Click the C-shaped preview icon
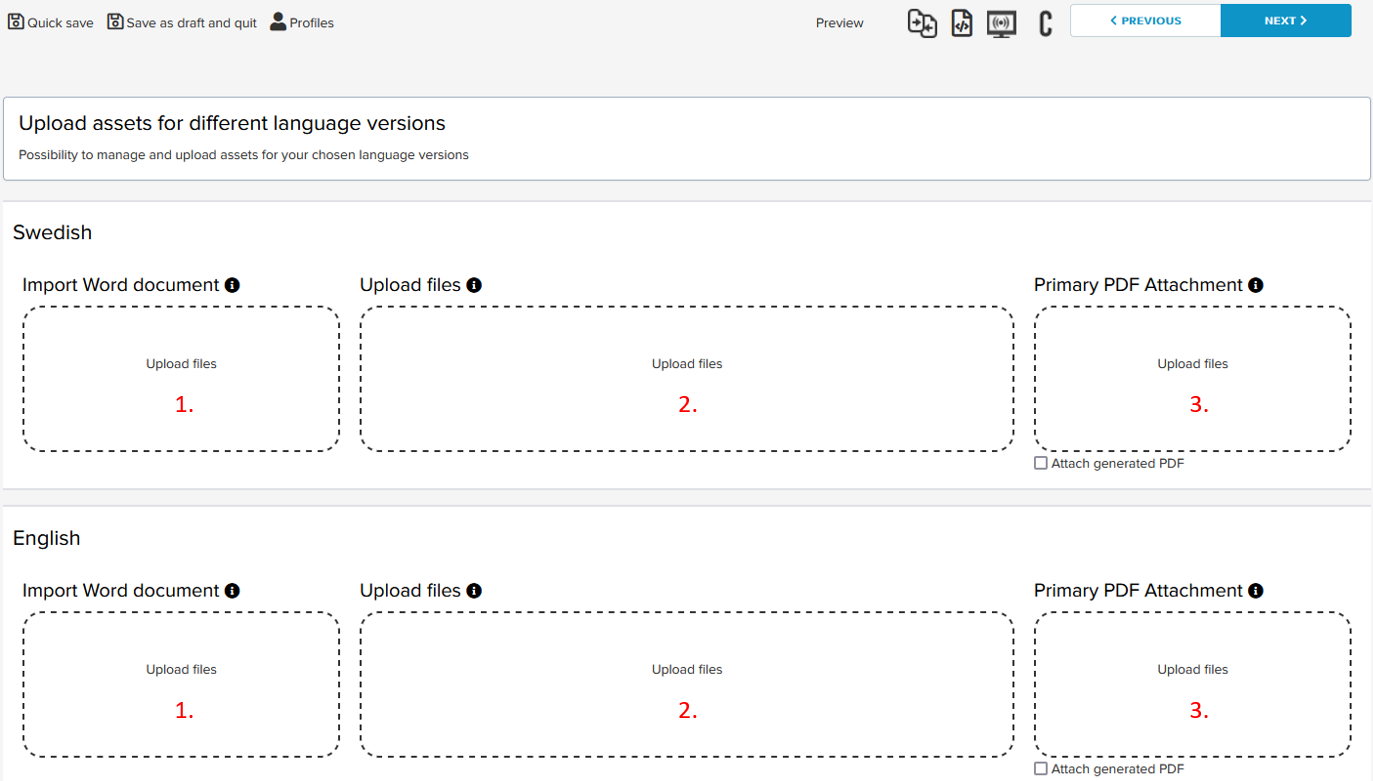This screenshot has width=1373, height=781. (1045, 23)
